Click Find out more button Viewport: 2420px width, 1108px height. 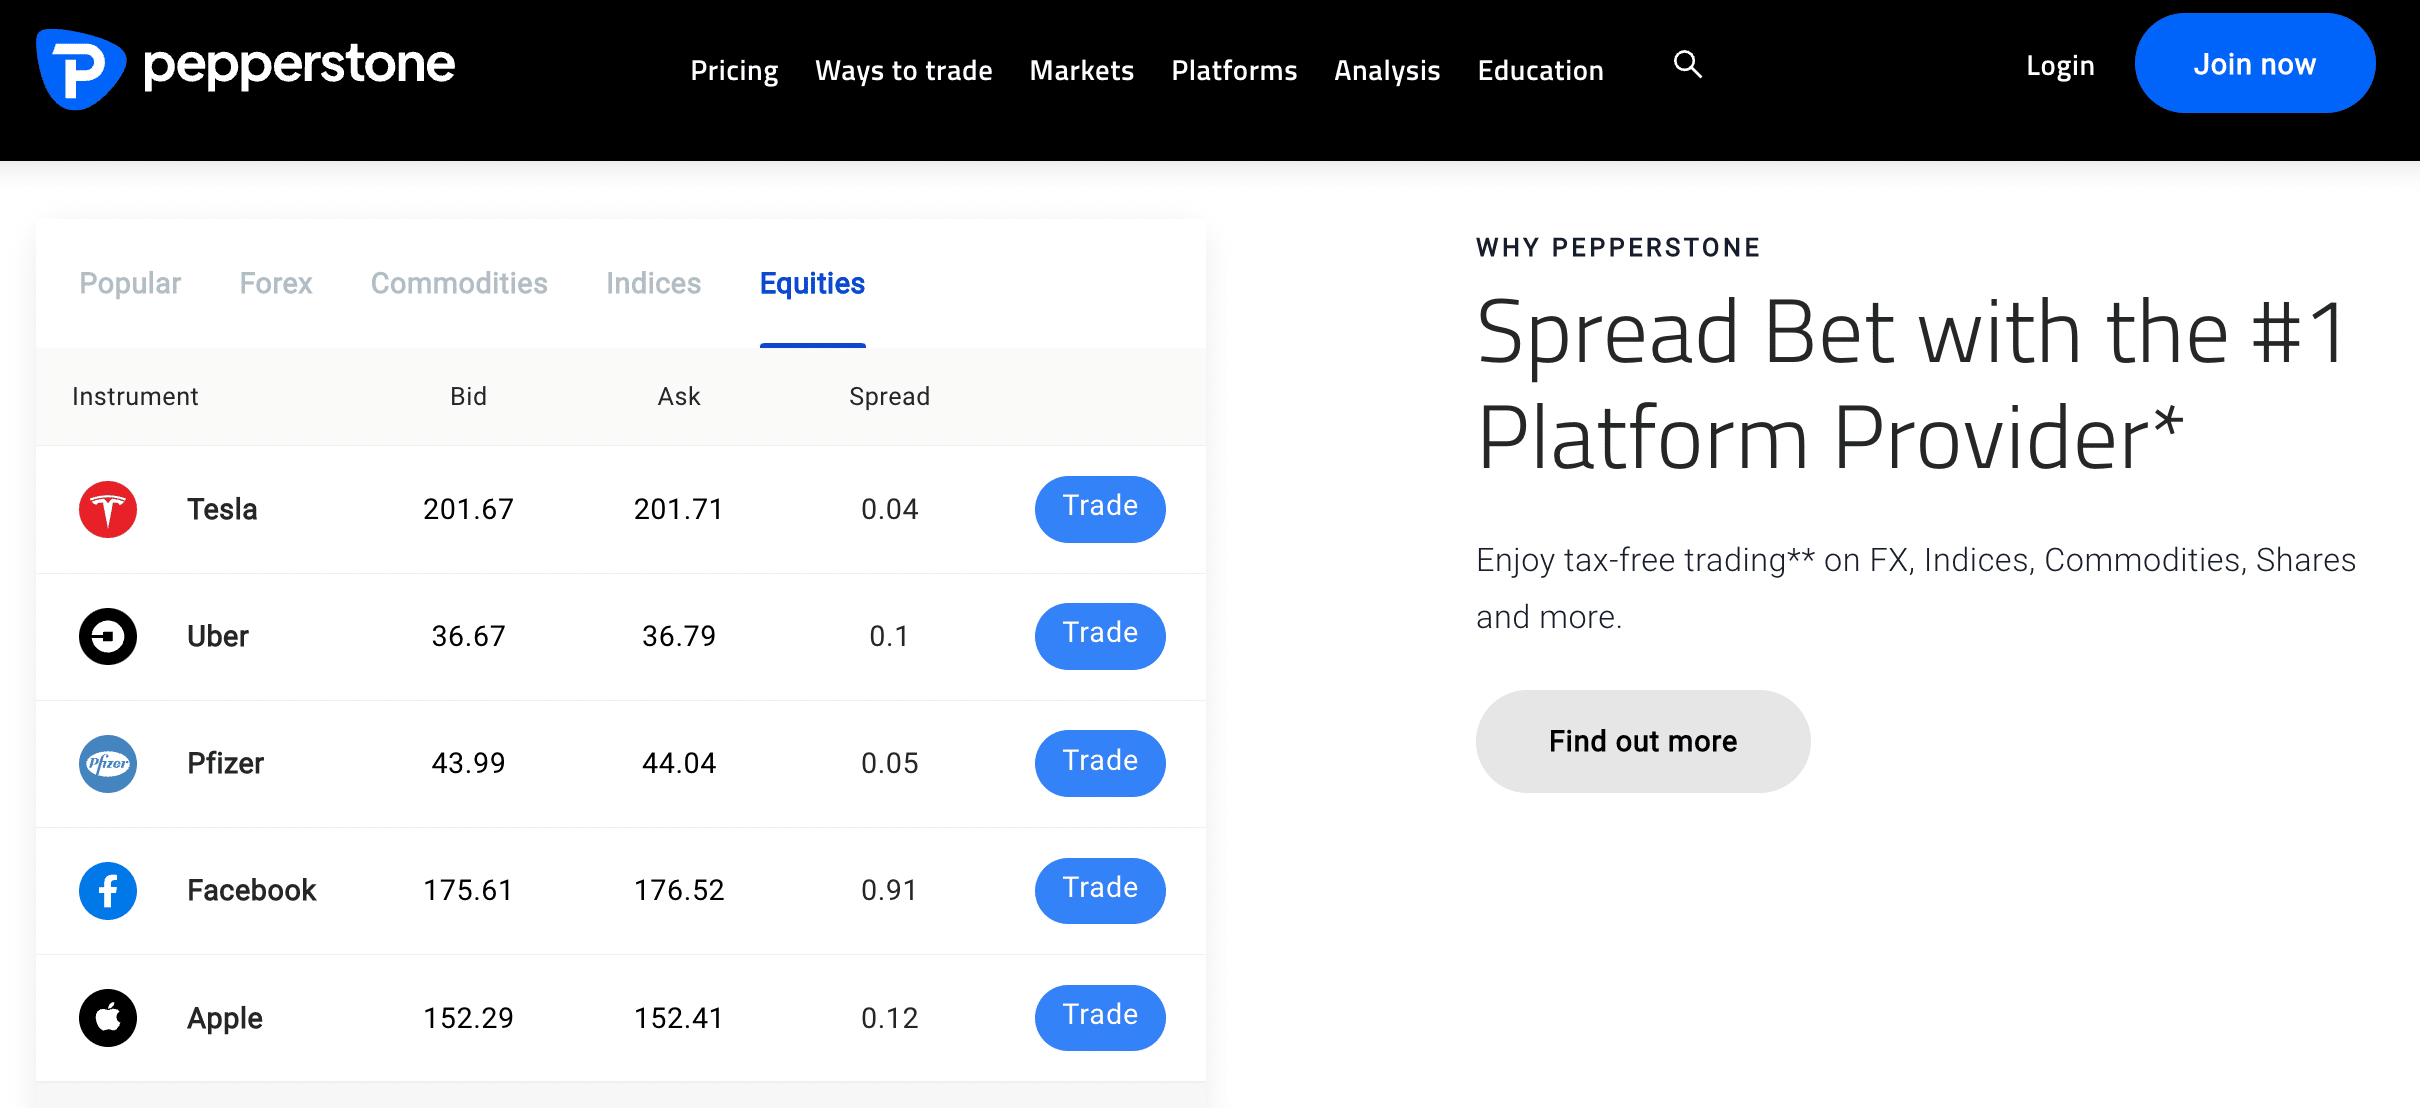pos(1642,741)
